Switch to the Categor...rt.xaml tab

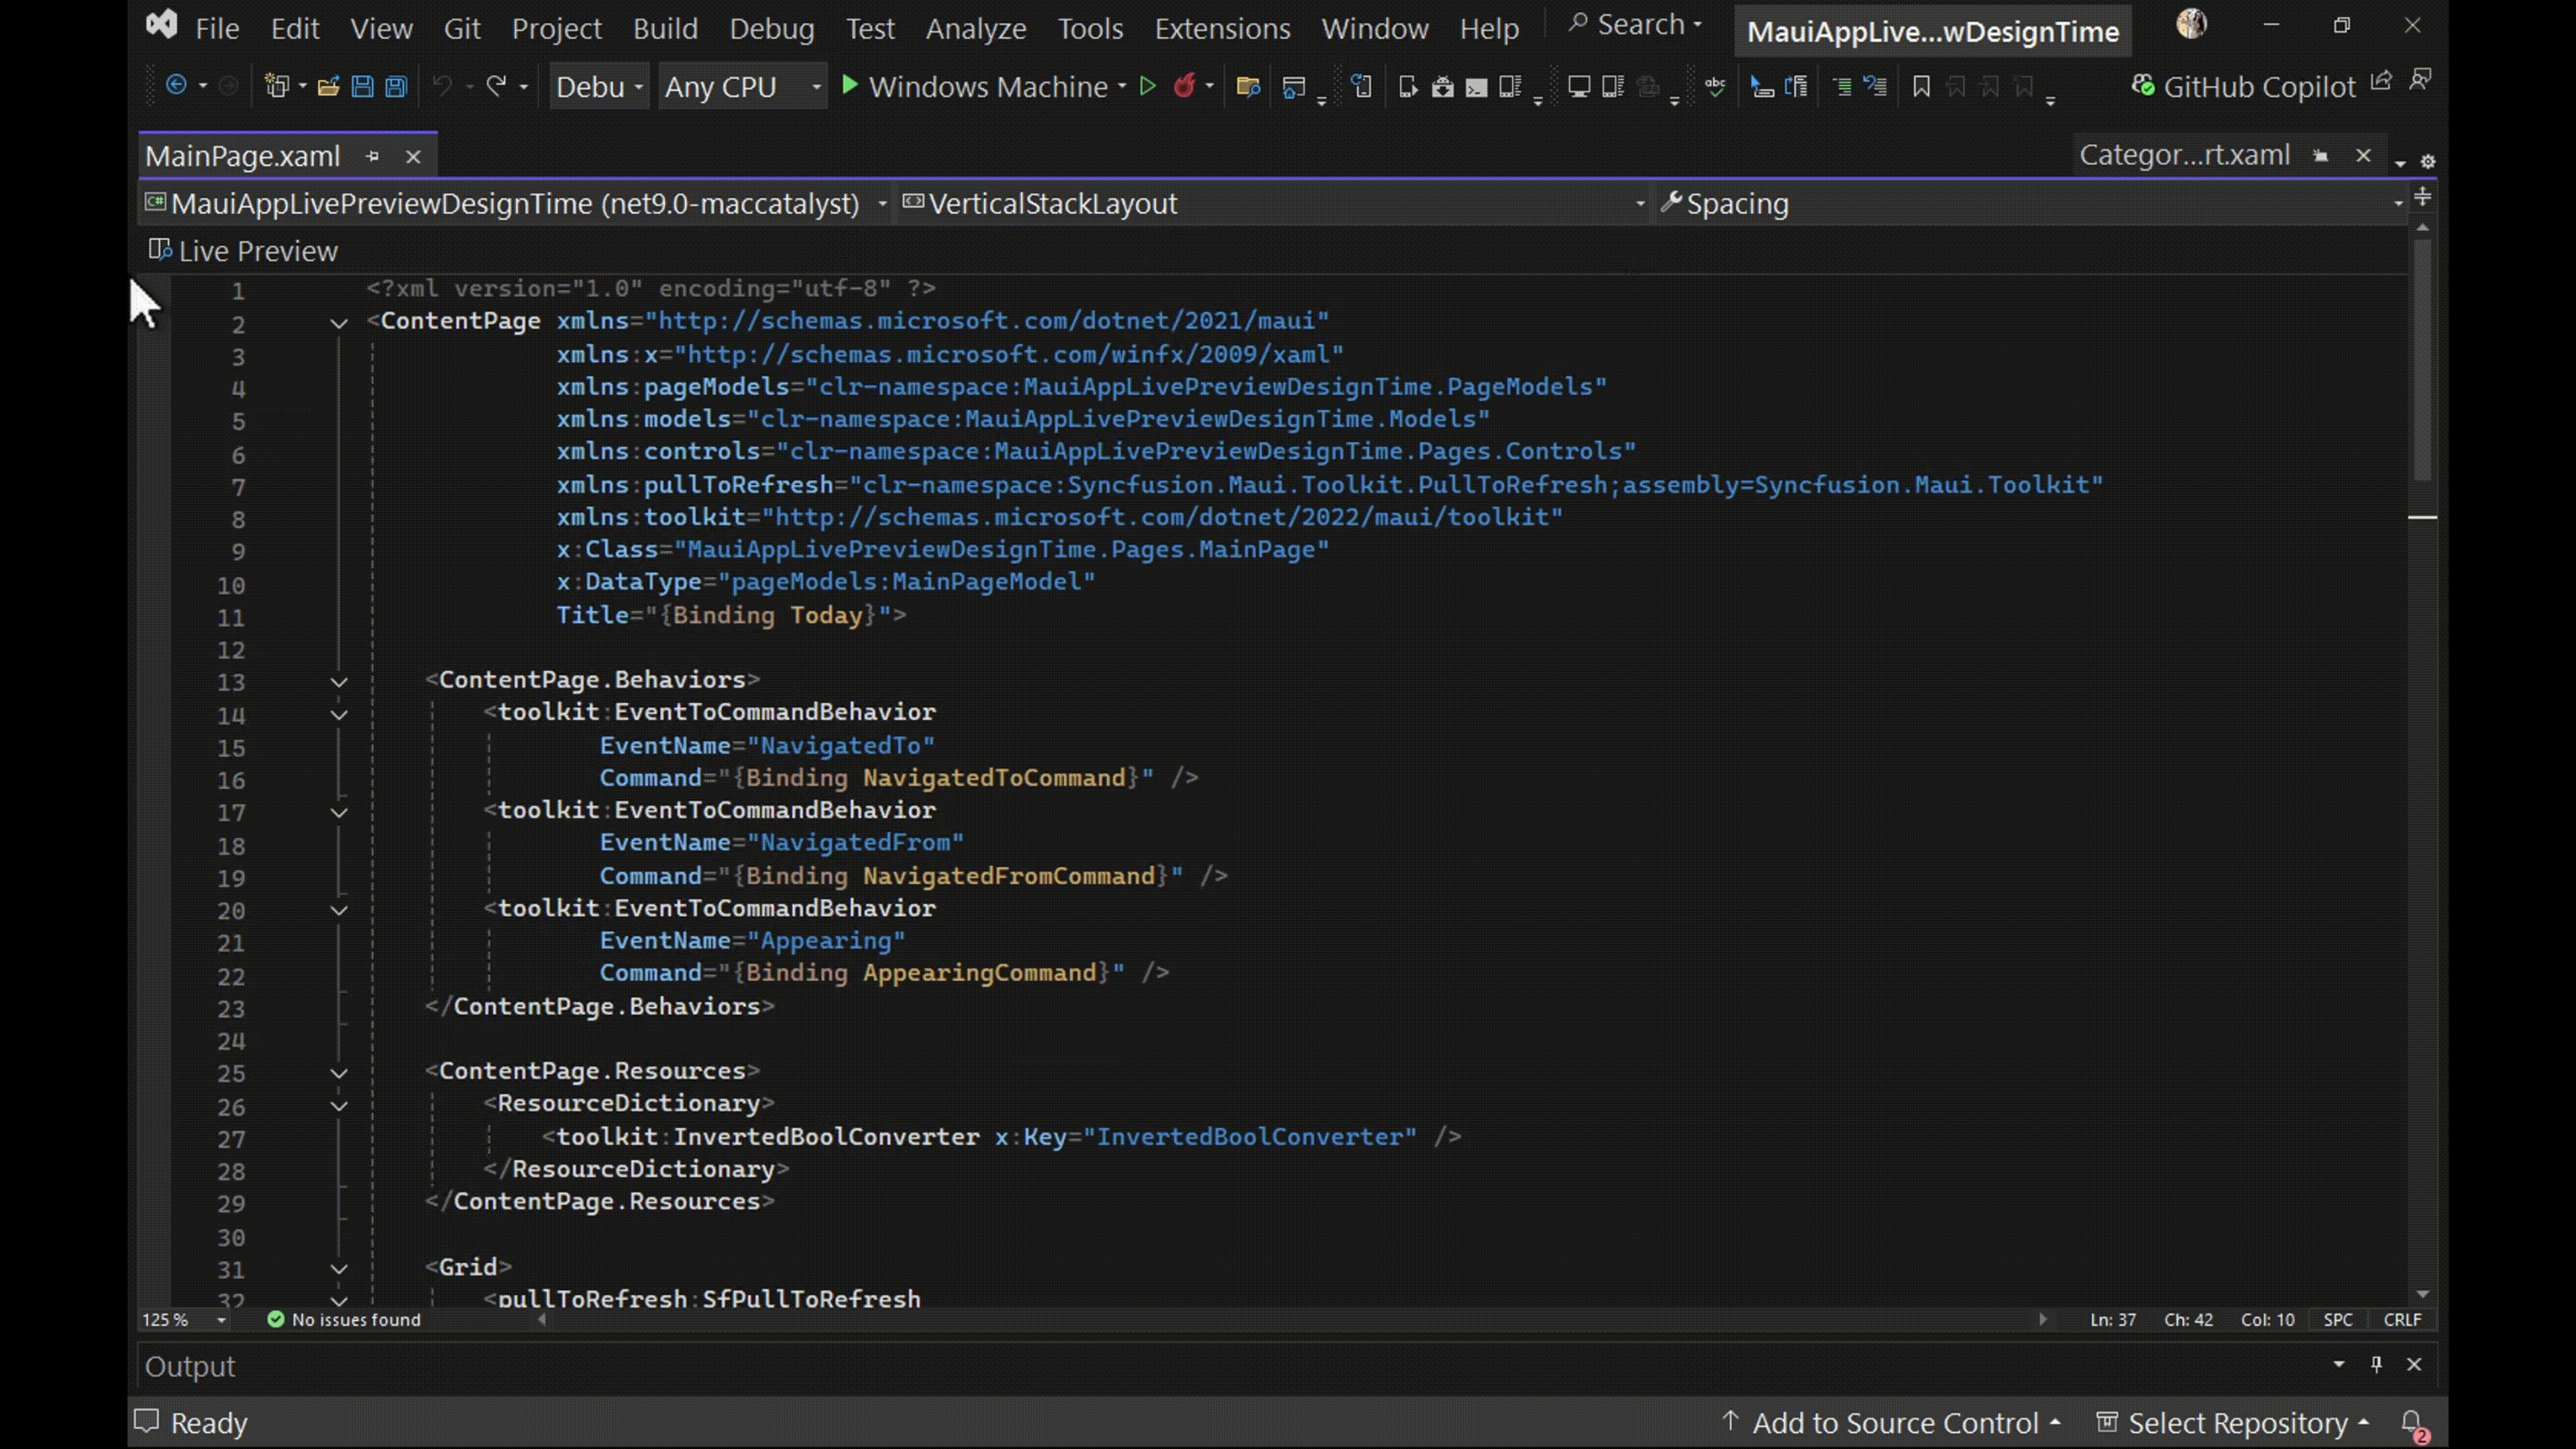[x=2184, y=154]
